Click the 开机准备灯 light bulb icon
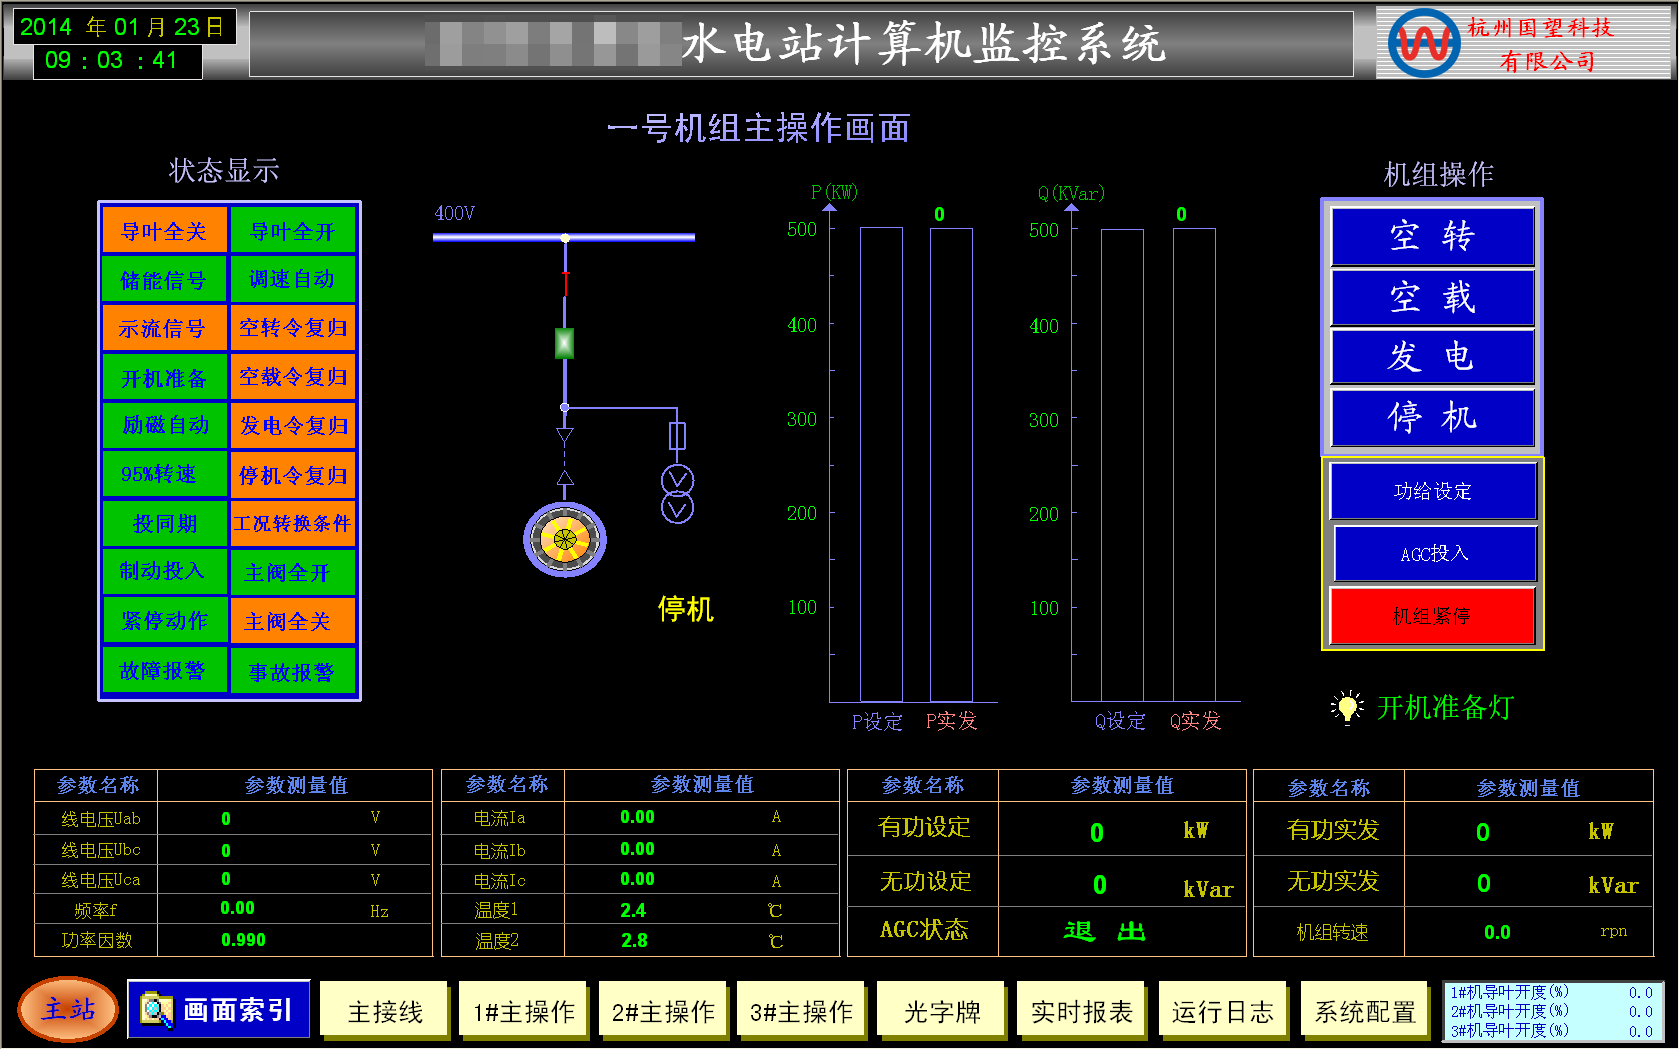 click(x=1347, y=707)
